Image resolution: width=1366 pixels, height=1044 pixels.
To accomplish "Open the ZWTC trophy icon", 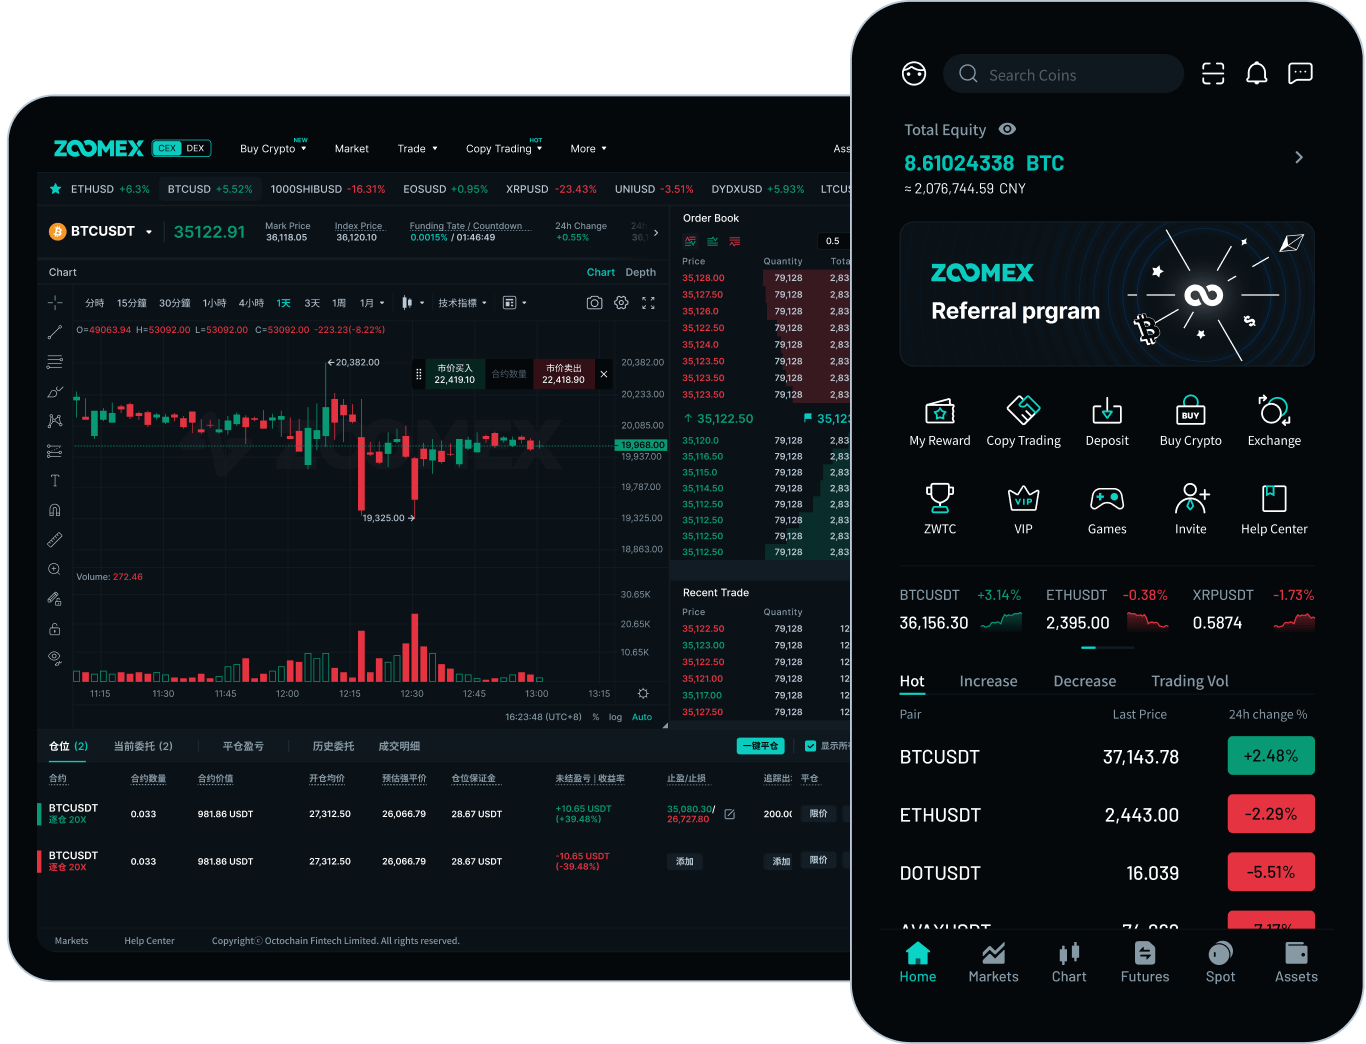I will (940, 498).
